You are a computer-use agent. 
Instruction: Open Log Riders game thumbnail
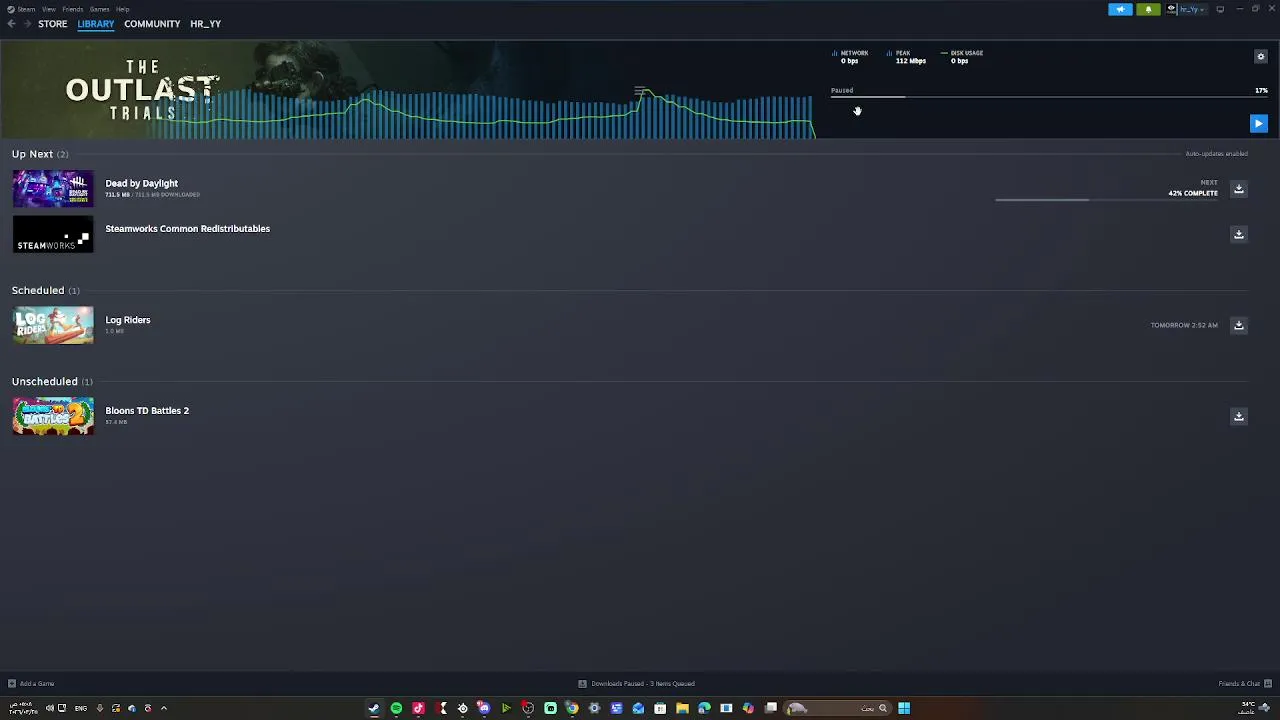tap(53, 325)
